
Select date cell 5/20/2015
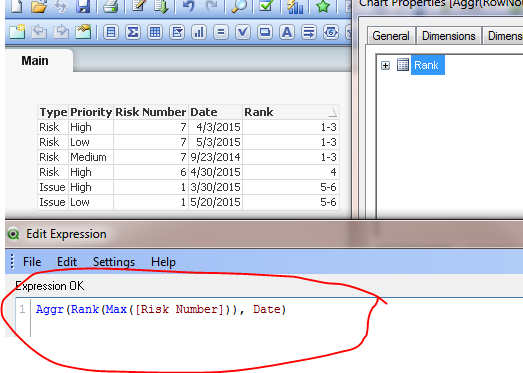click(215, 202)
